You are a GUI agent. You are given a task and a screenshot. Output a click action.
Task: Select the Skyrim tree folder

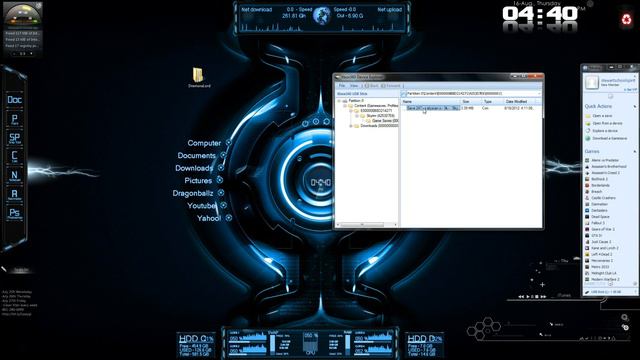pyautogui.click(x=377, y=116)
